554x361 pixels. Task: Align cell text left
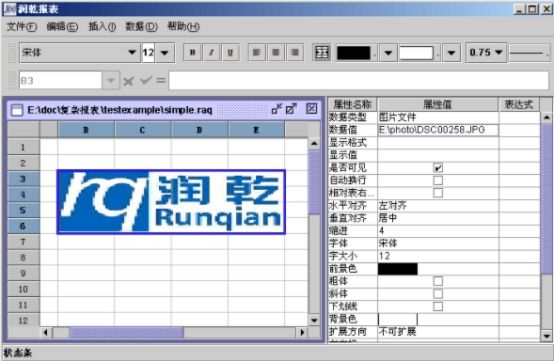coord(257,53)
